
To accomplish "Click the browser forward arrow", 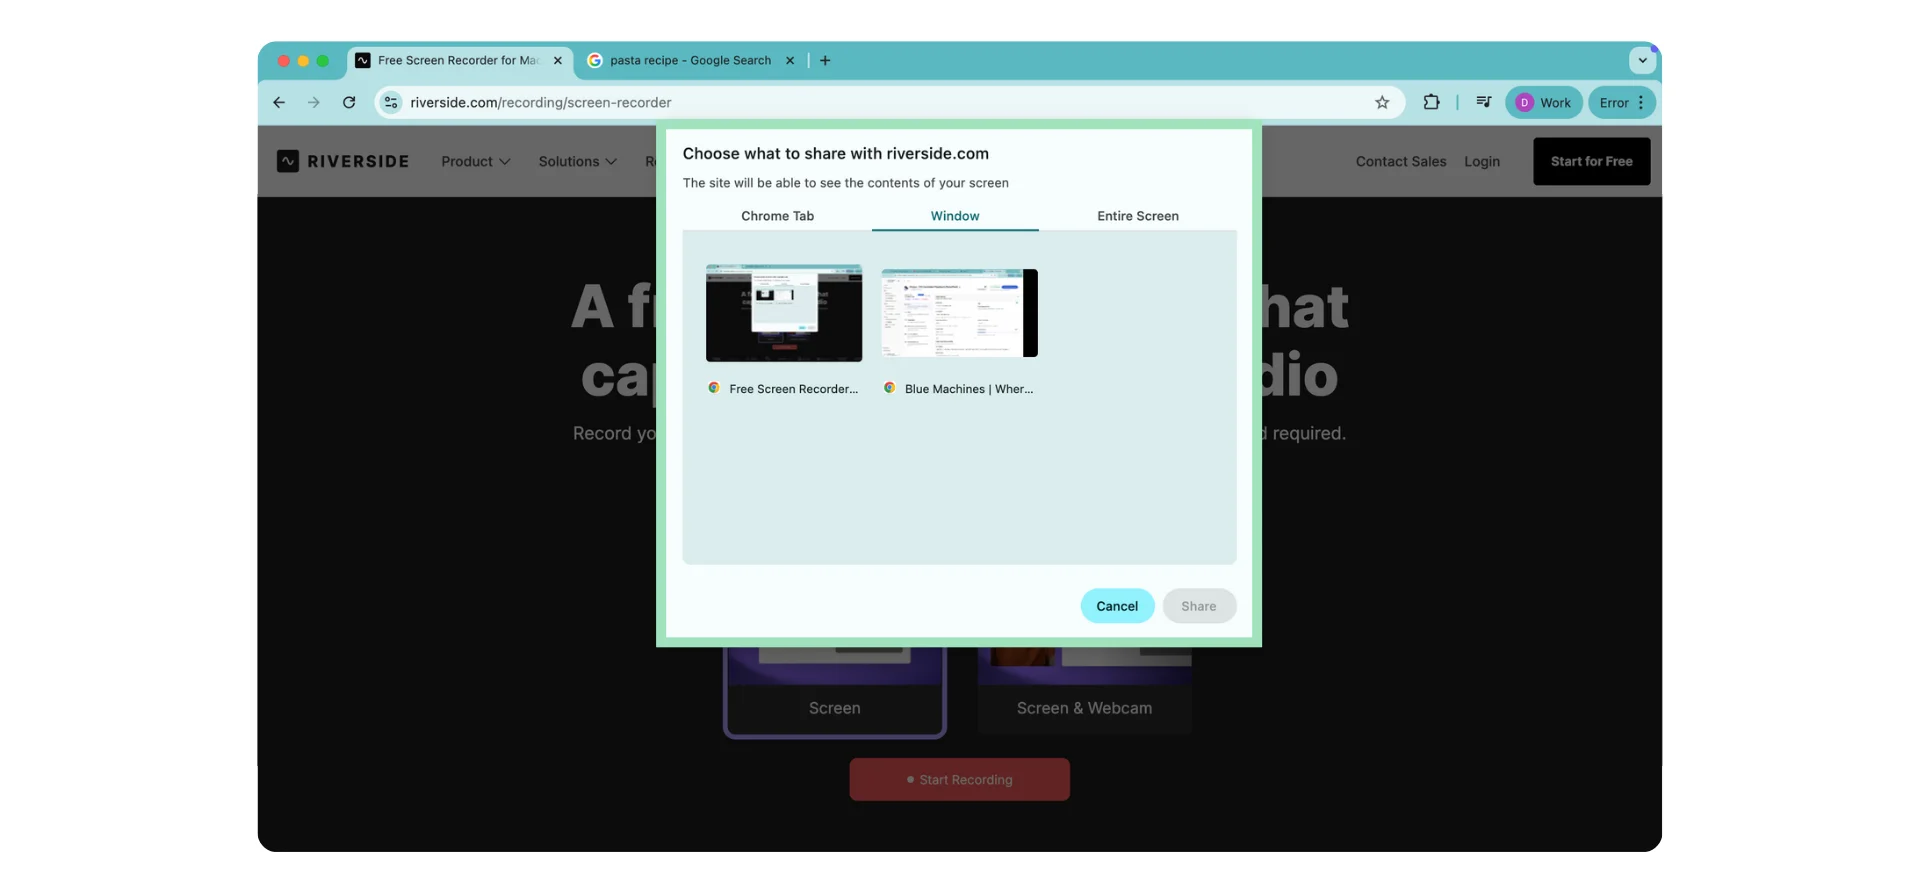I will tap(314, 102).
